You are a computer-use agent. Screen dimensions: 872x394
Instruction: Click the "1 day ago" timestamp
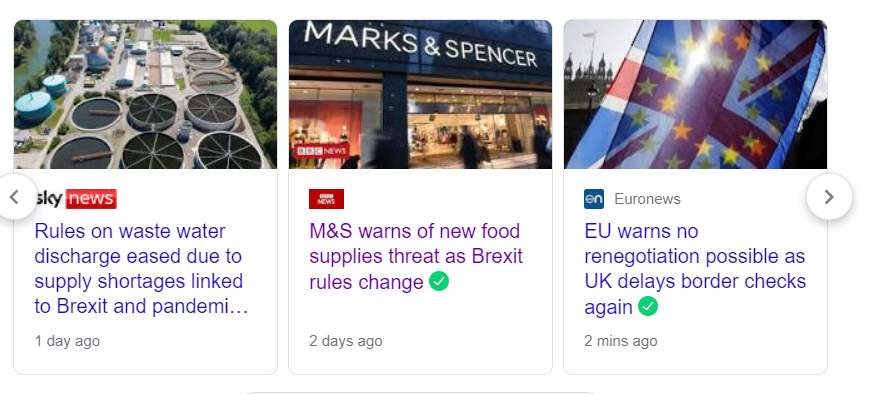[67, 341]
